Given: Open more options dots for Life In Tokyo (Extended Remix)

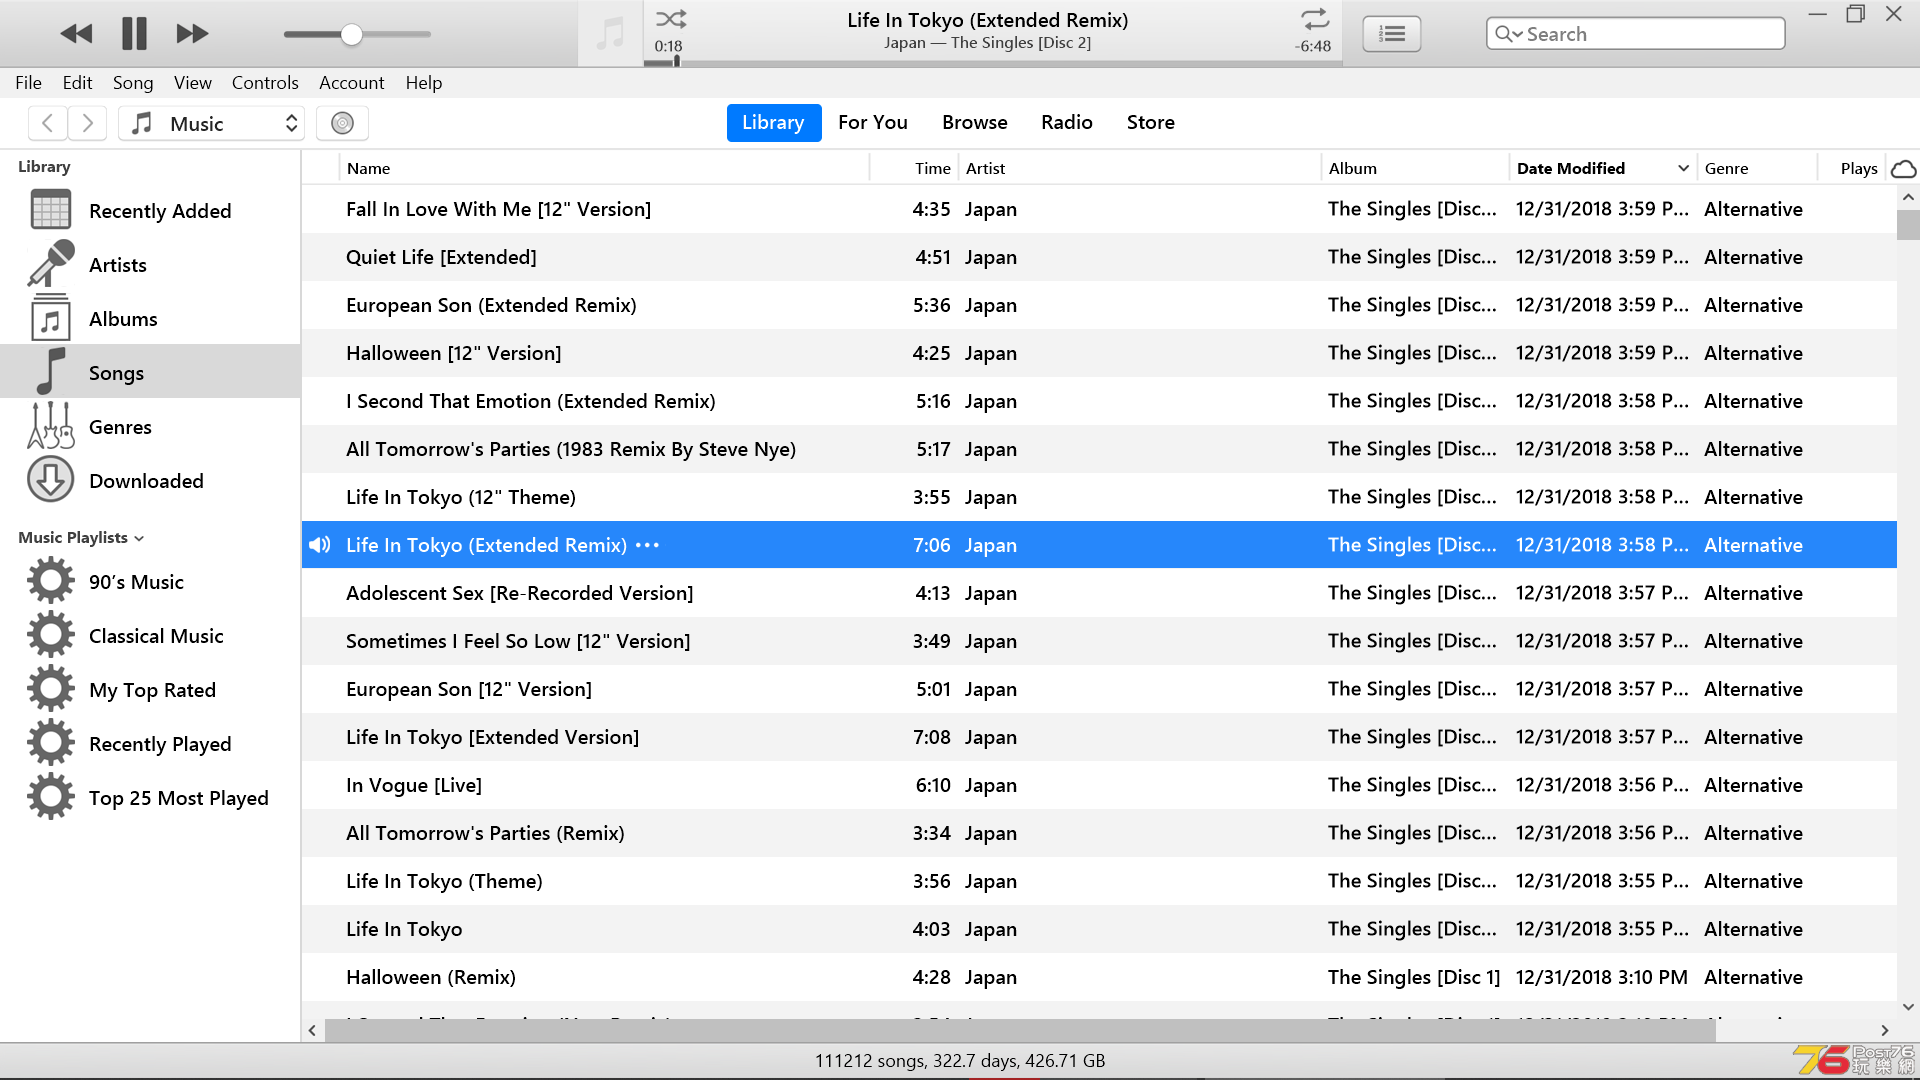Looking at the screenshot, I should pyautogui.click(x=647, y=545).
